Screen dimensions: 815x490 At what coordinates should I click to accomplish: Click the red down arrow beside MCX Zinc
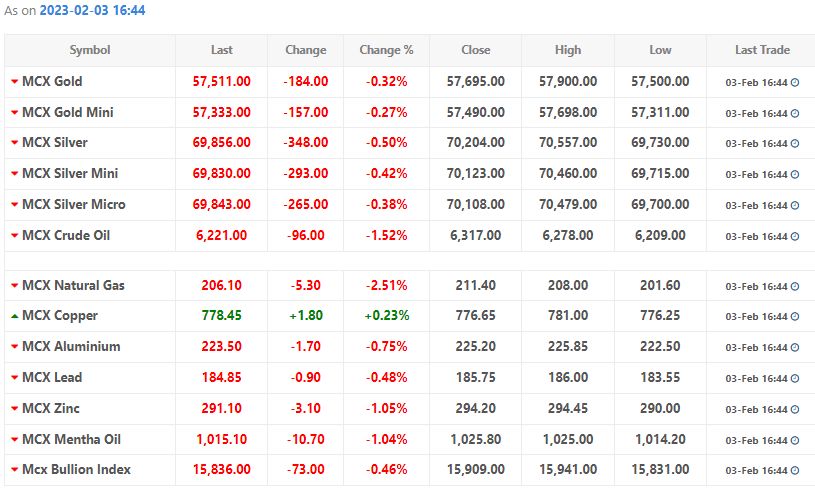[15, 409]
